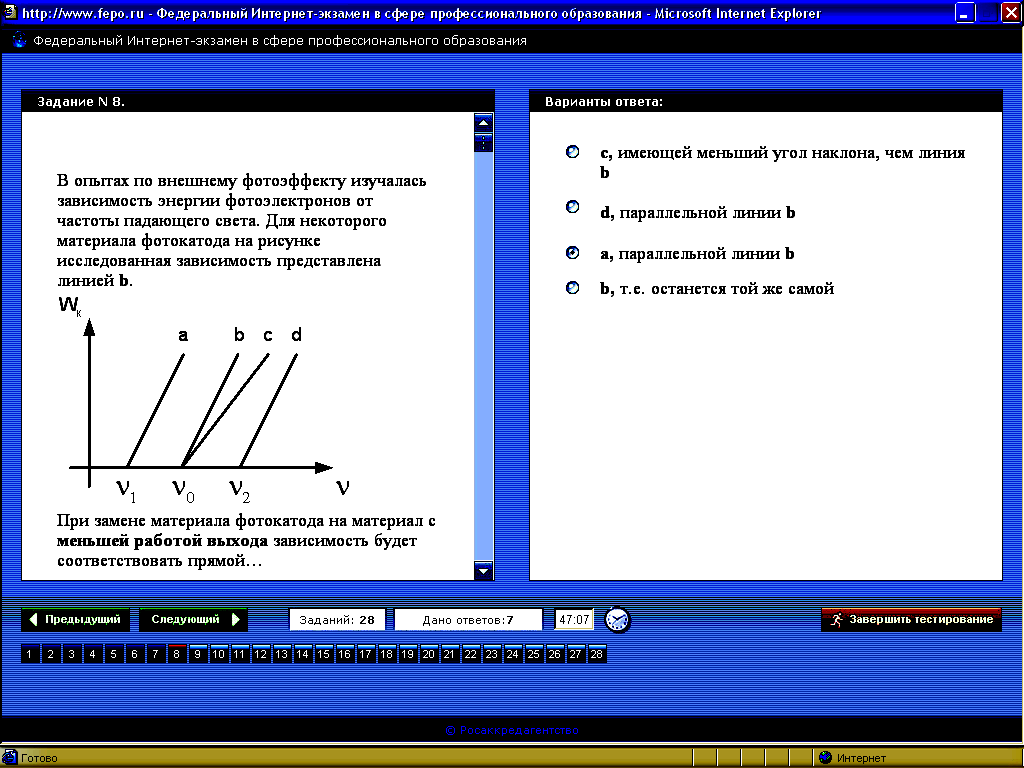Click the scroll up arrow of question panel
Viewport: 1024px width, 768px height.
point(483,122)
